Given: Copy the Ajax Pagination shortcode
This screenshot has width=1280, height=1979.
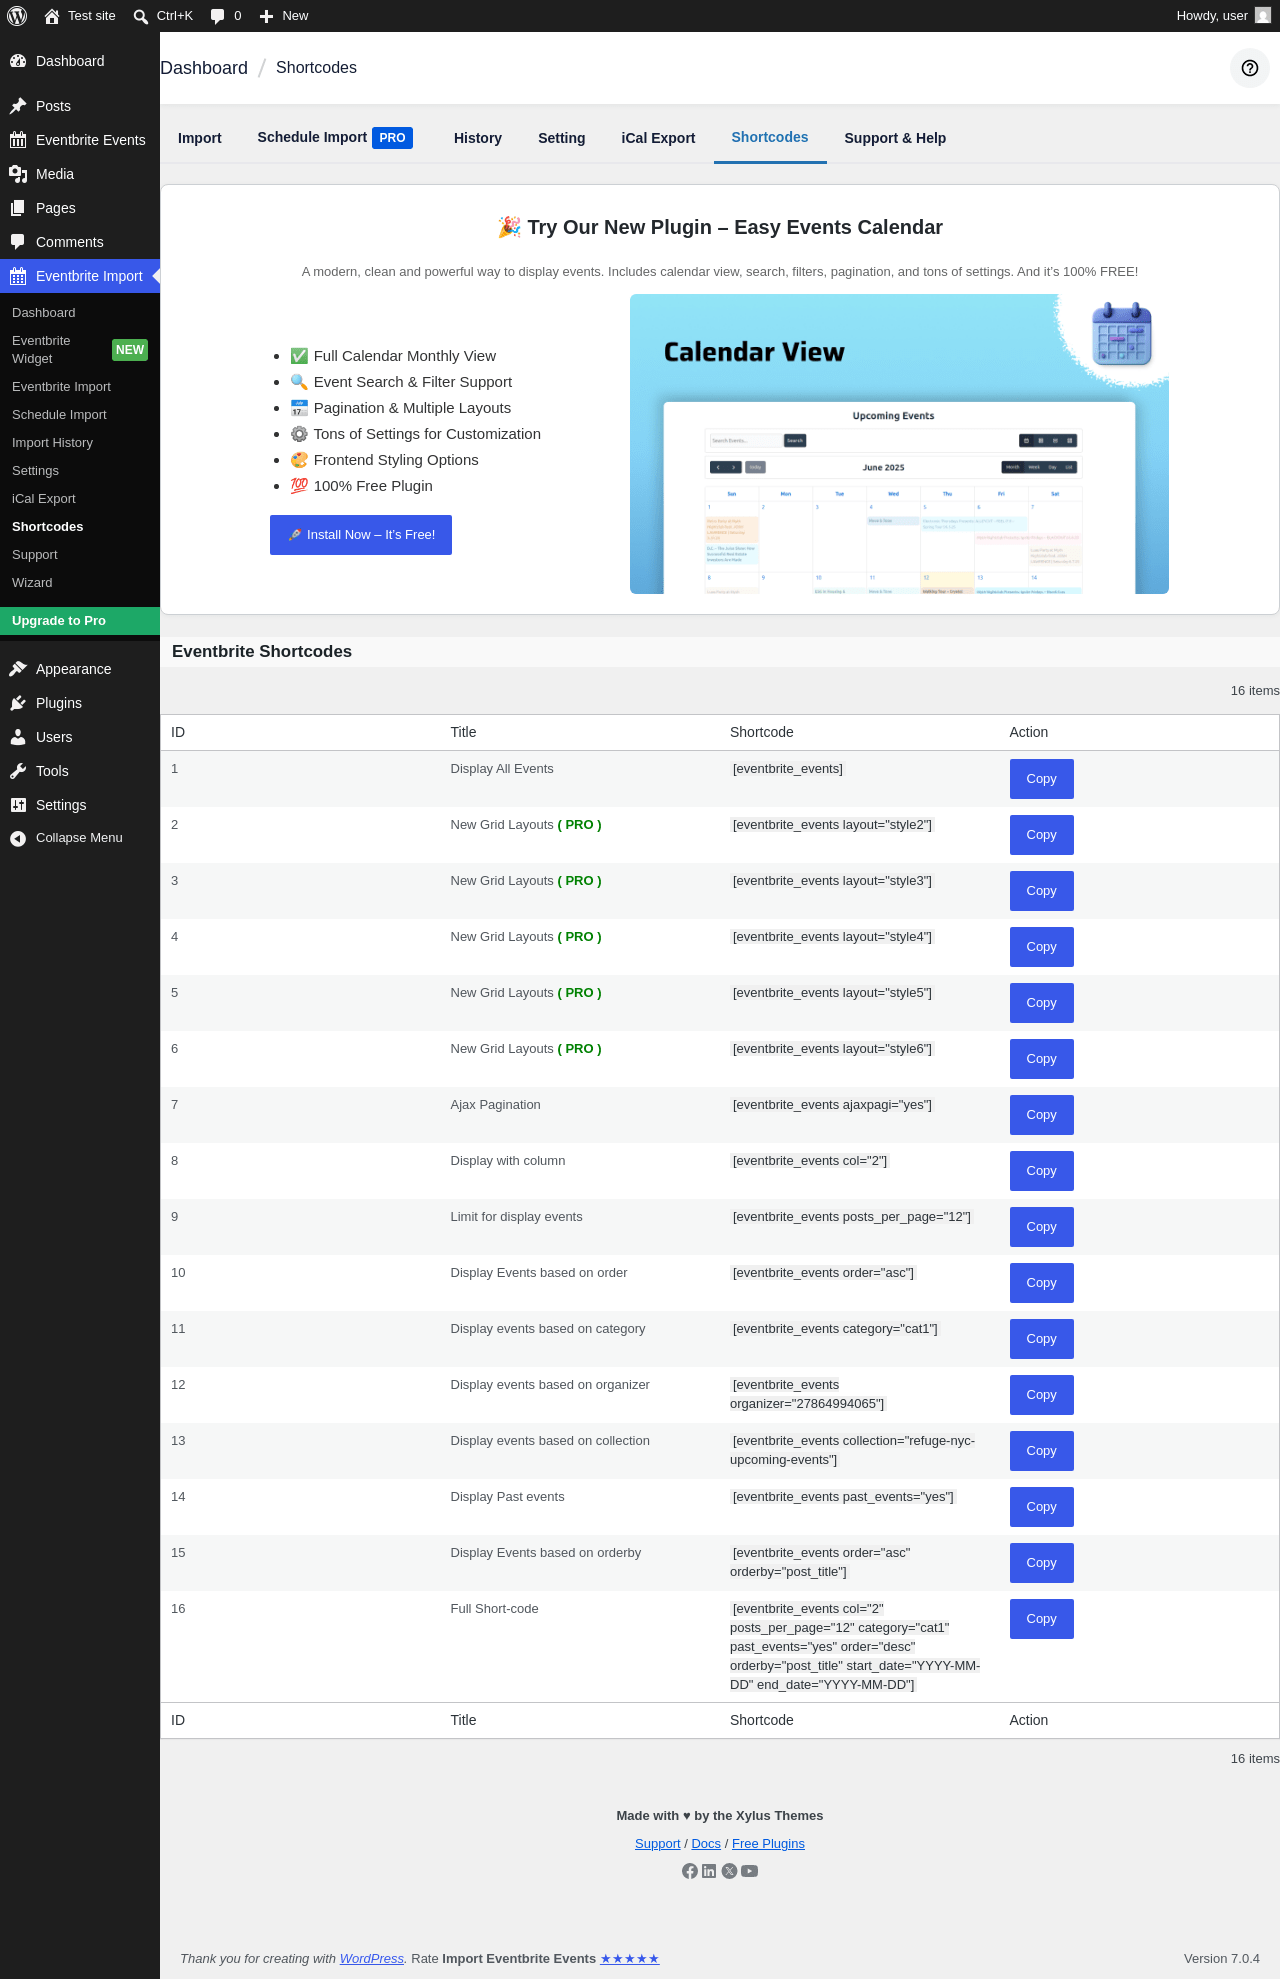Looking at the screenshot, I should coord(1041,1115).
